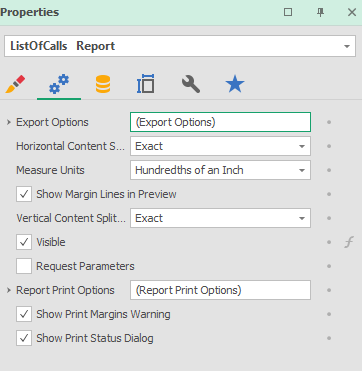This screenshot has height=371, width=362.
Task: Click the Horizontal Content S... label
Action: [x=71, y=146]
